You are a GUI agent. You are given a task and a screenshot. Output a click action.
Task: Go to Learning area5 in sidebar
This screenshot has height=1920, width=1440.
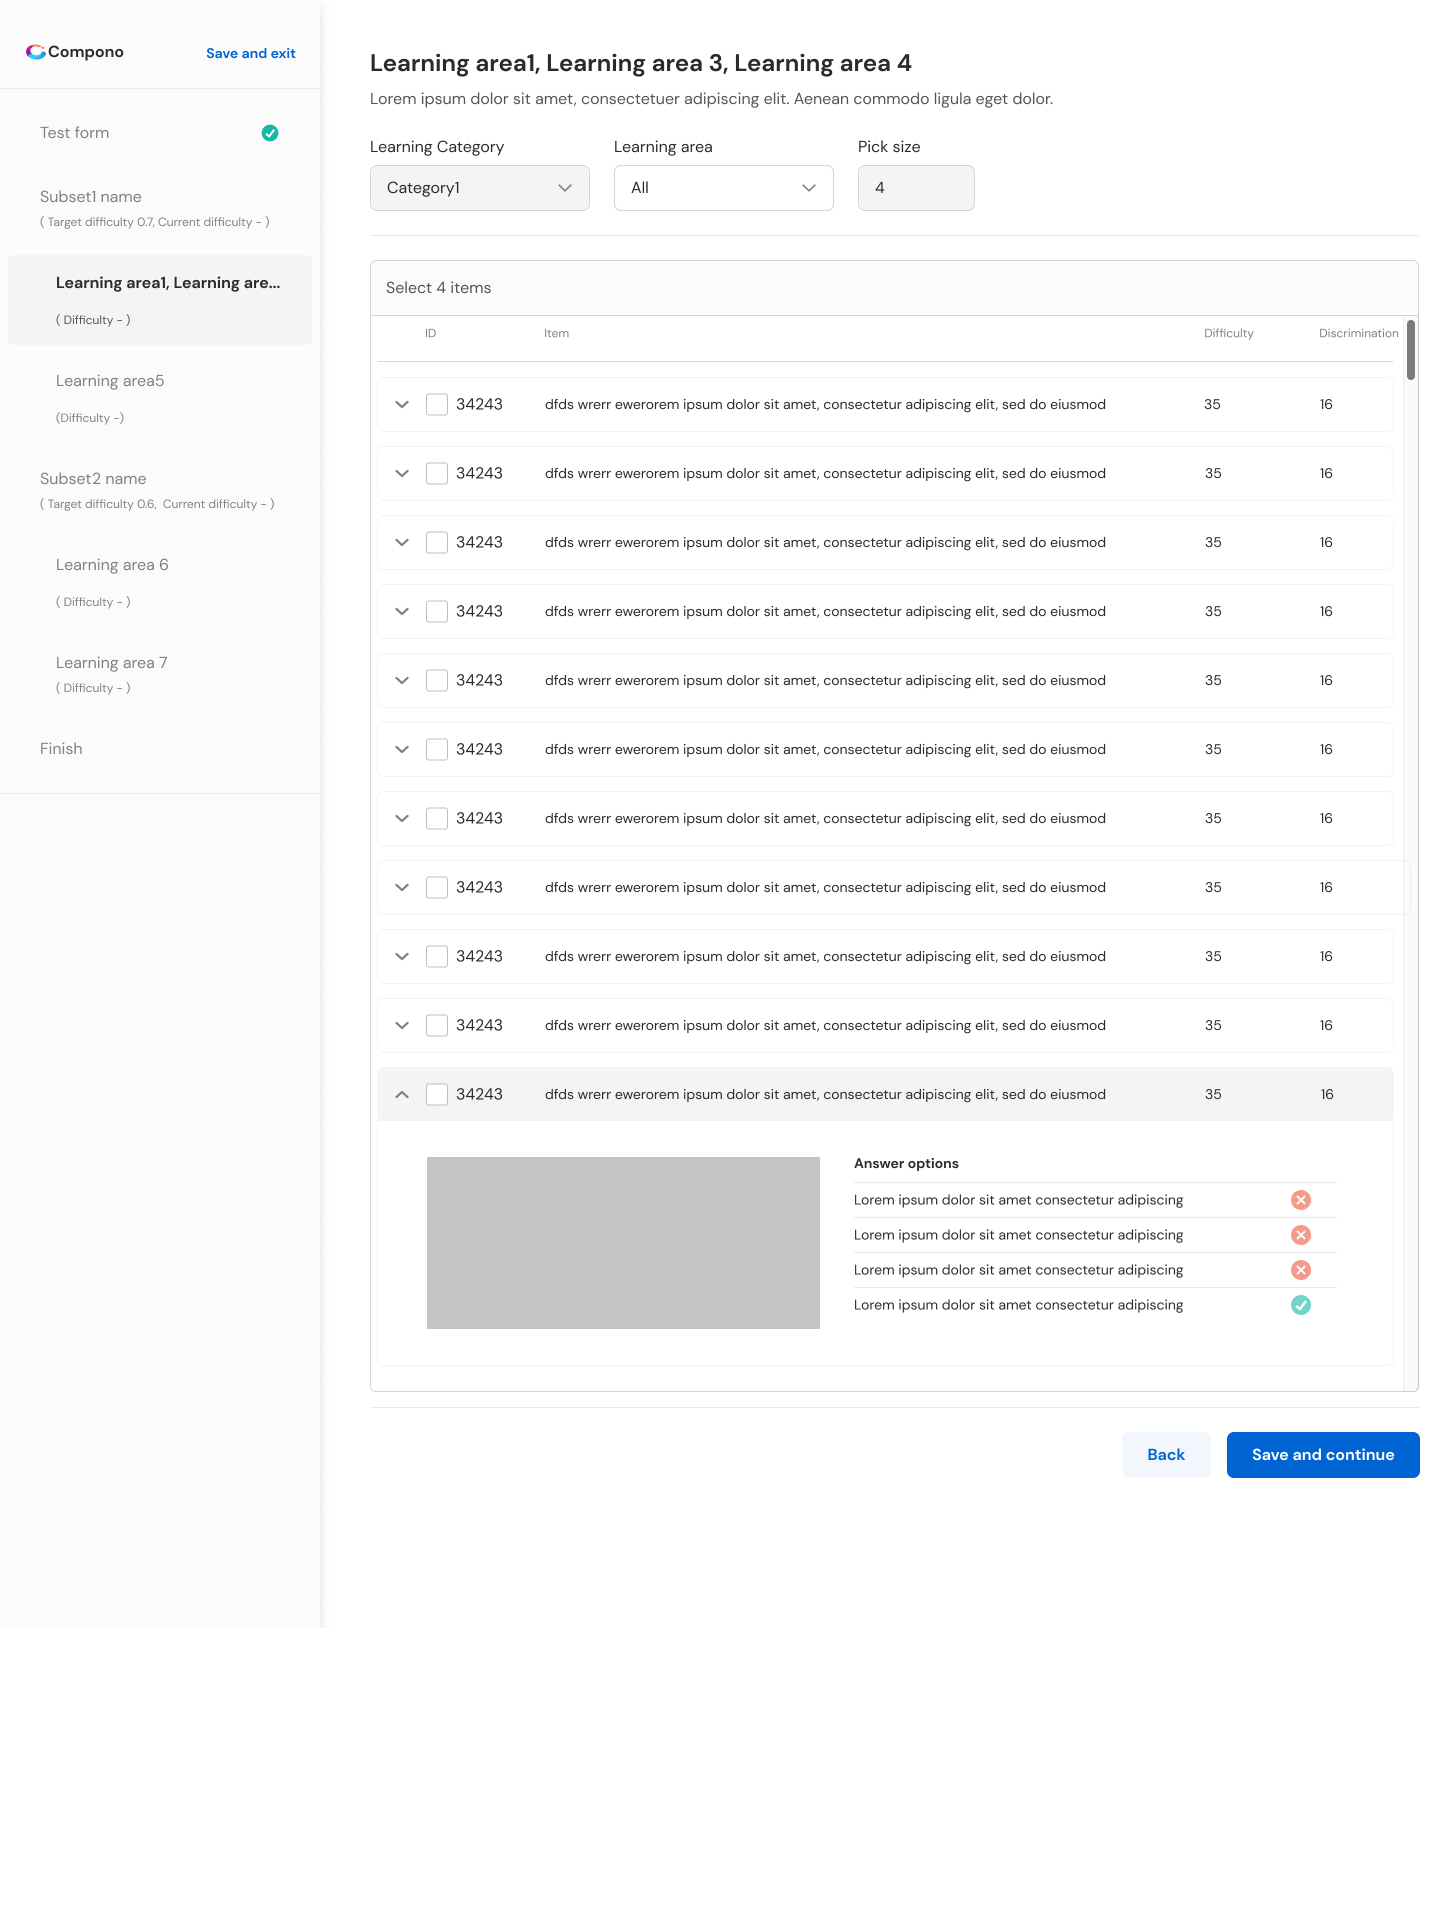tap(110, 381)
